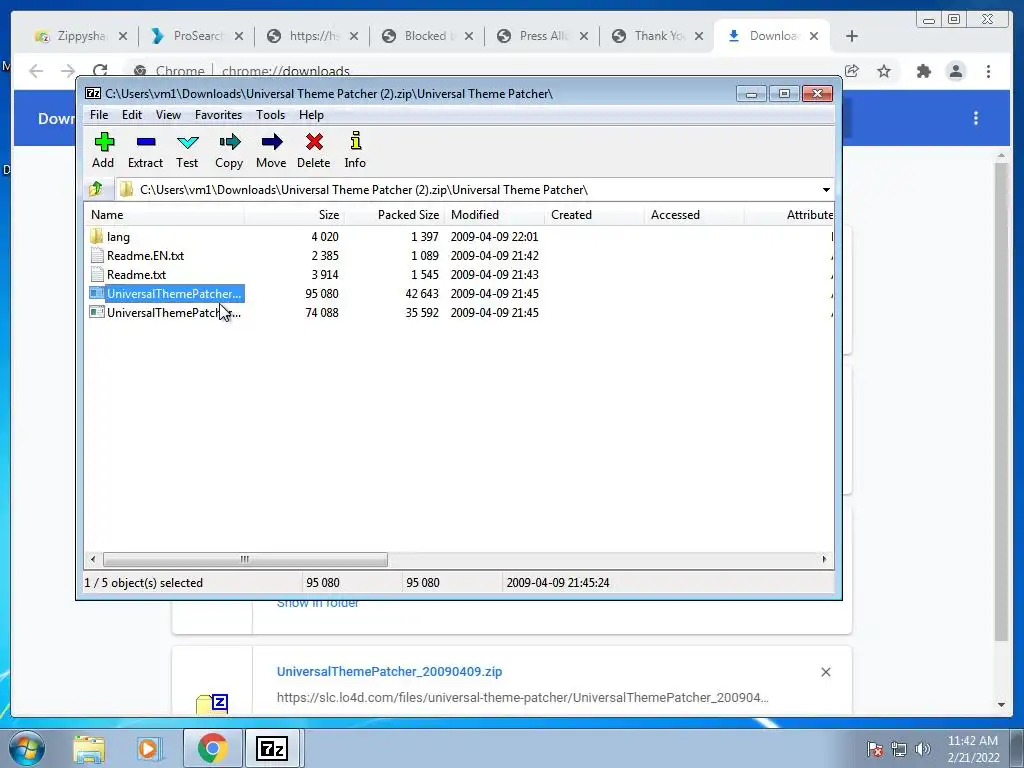Open the Chrome profile avatar icon
The image size is (1024, 768).
pos(956,71)
